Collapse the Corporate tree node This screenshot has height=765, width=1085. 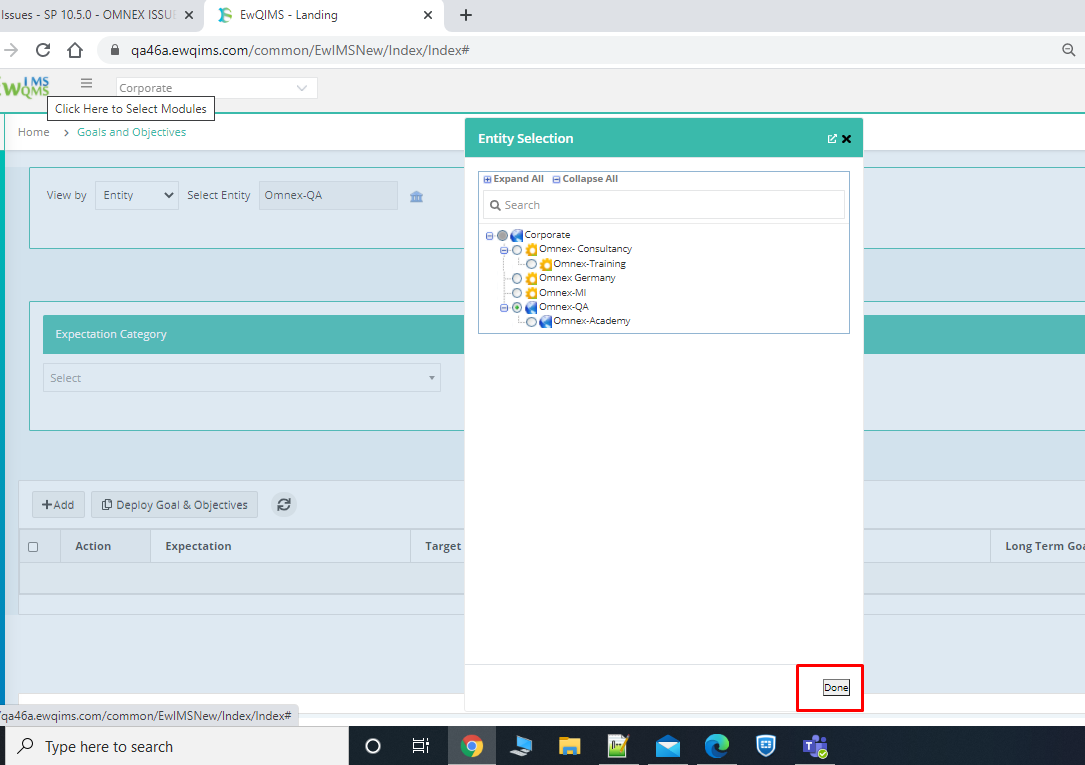tap(490, 236)
